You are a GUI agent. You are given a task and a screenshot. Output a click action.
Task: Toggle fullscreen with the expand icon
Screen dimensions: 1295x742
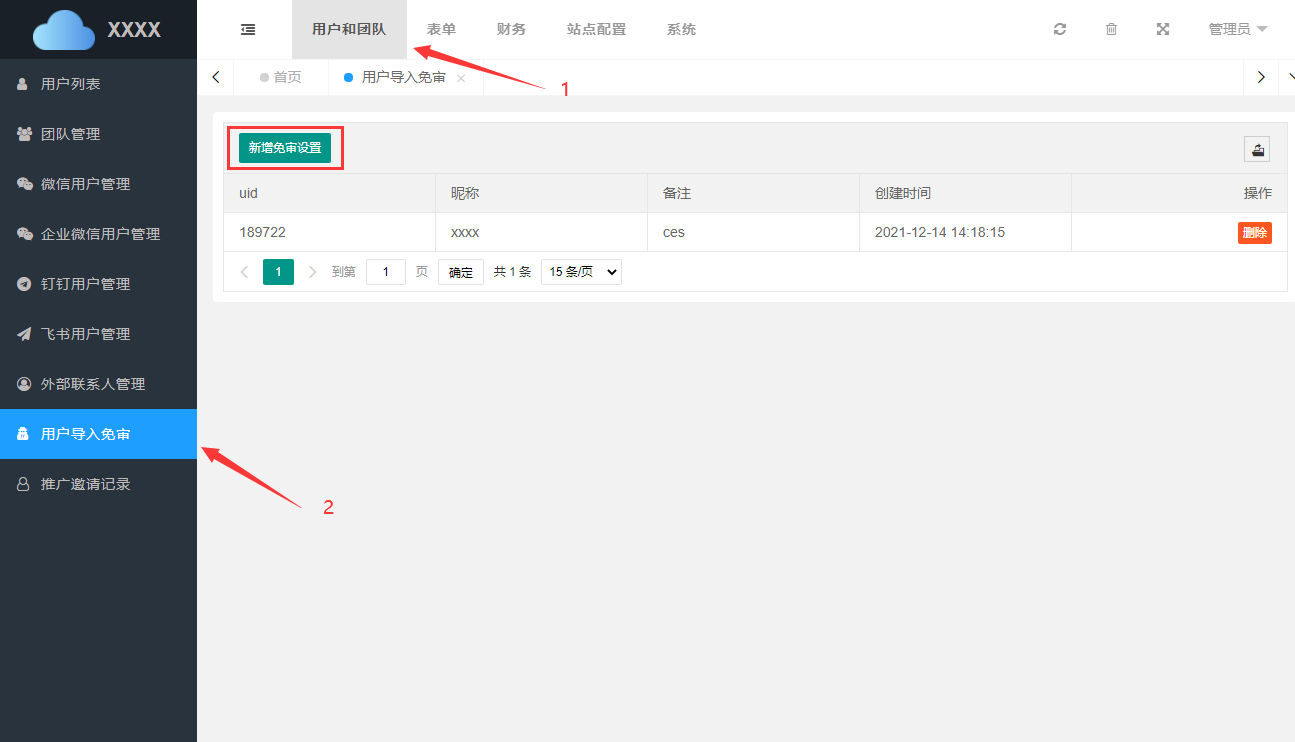[1163, 30]
